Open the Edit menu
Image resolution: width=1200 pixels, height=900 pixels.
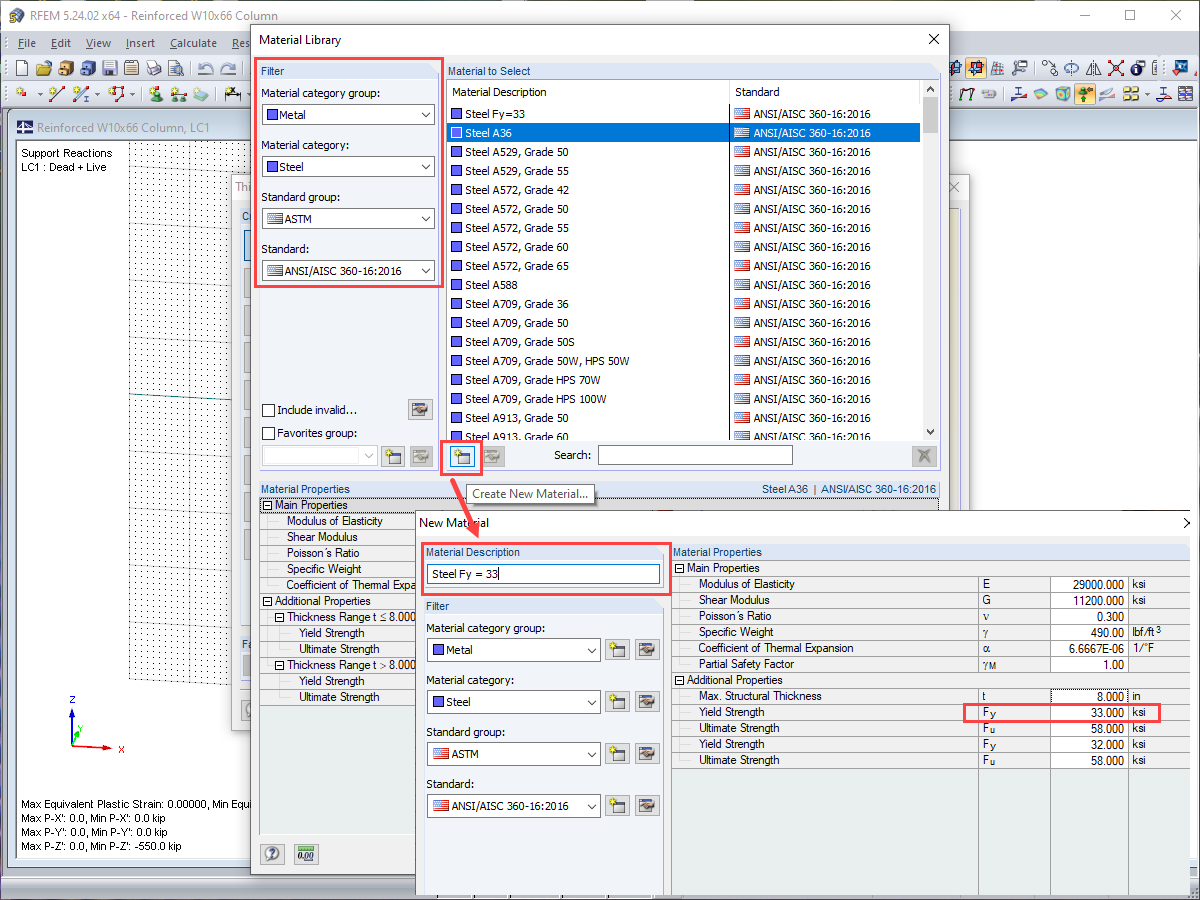61,43
